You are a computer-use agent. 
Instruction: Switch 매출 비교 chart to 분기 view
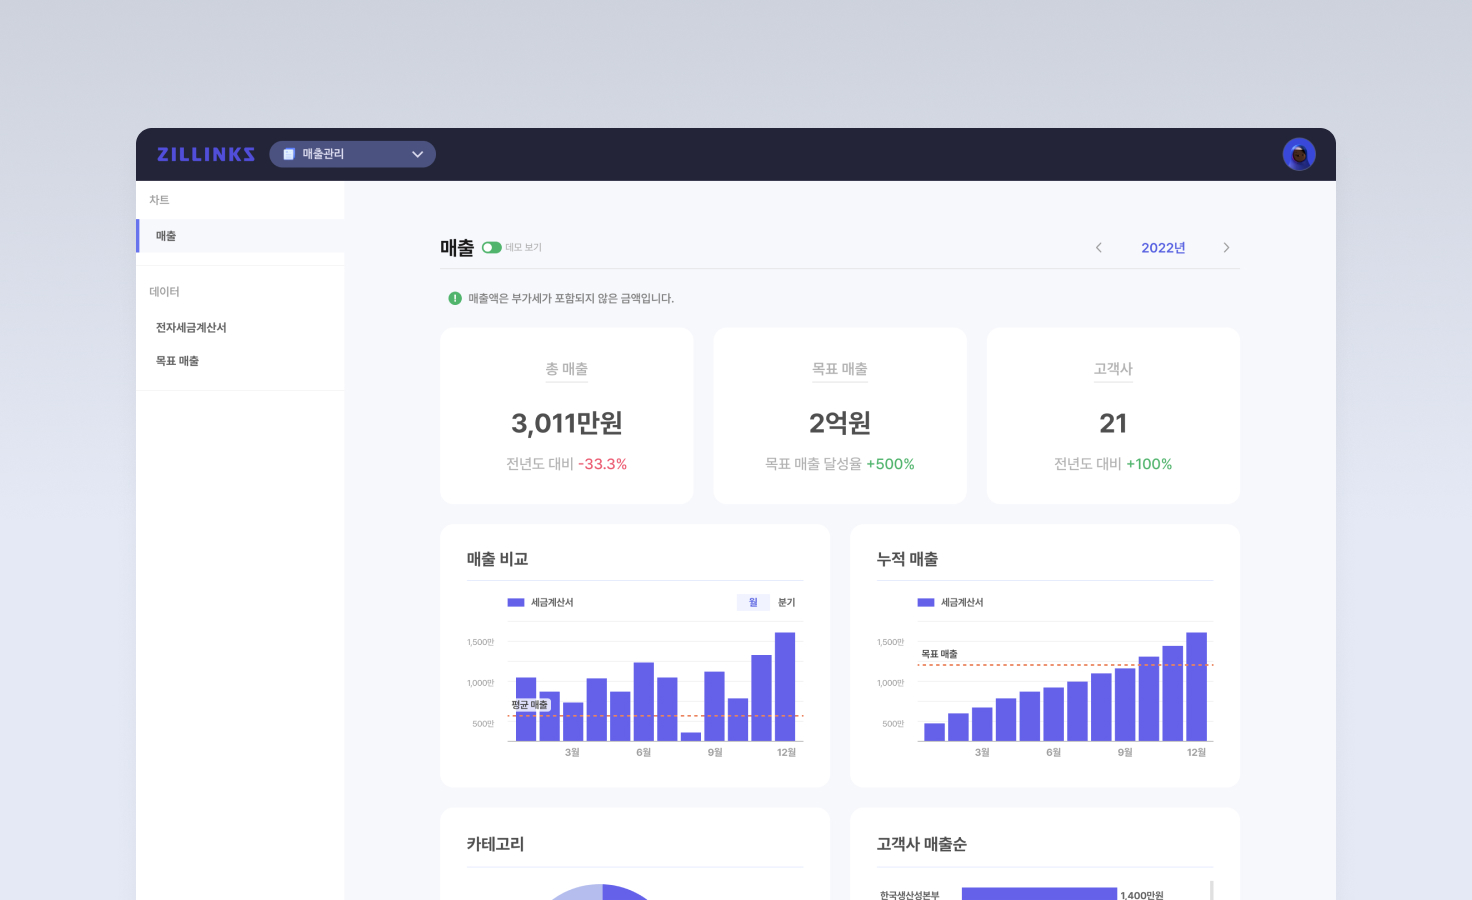coord(787,602)
